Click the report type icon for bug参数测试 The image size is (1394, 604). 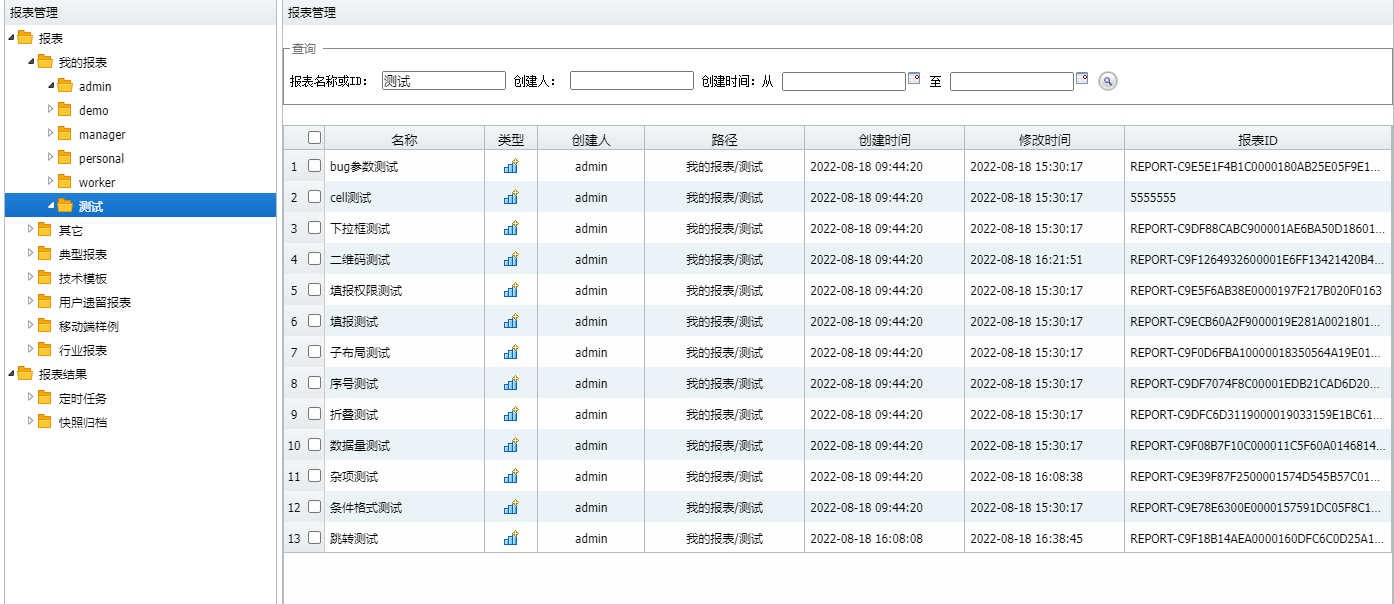point(511,166)
